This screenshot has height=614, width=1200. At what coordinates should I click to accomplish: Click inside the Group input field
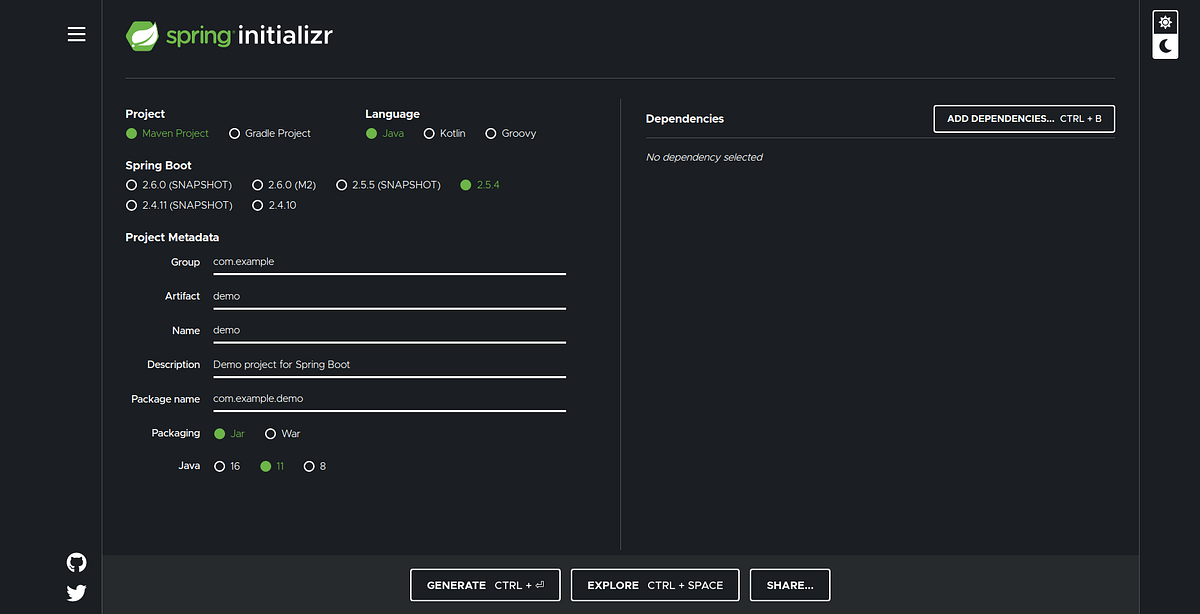(x=389, y=262)
